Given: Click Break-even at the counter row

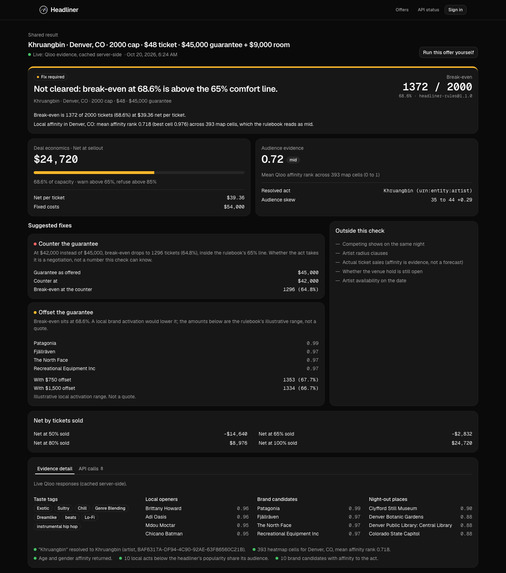Looking at the screenshot, I should click(x=176, y=289).
